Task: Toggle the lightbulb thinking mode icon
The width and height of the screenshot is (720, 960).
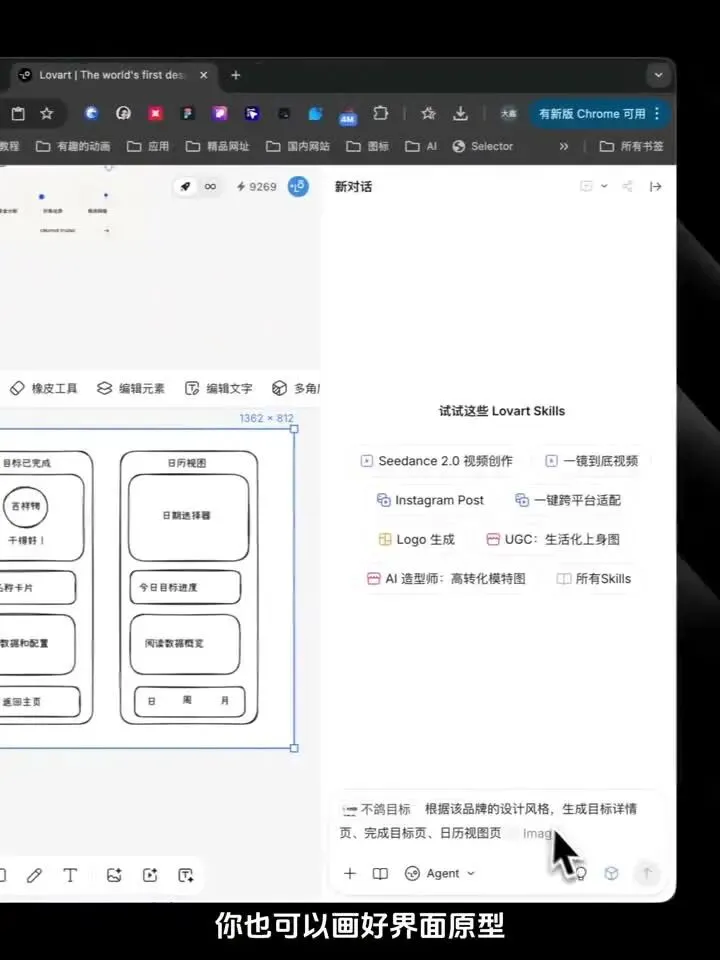Action: click(582, 874)
